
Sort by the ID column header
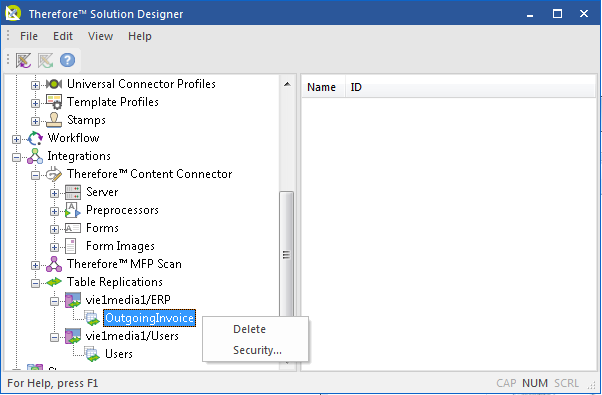click(x=470, y=87)
